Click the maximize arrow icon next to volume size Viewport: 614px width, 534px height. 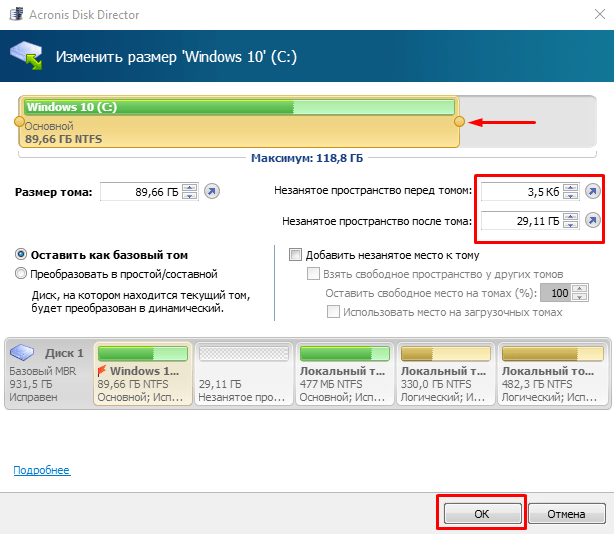(x=212, y=191)
